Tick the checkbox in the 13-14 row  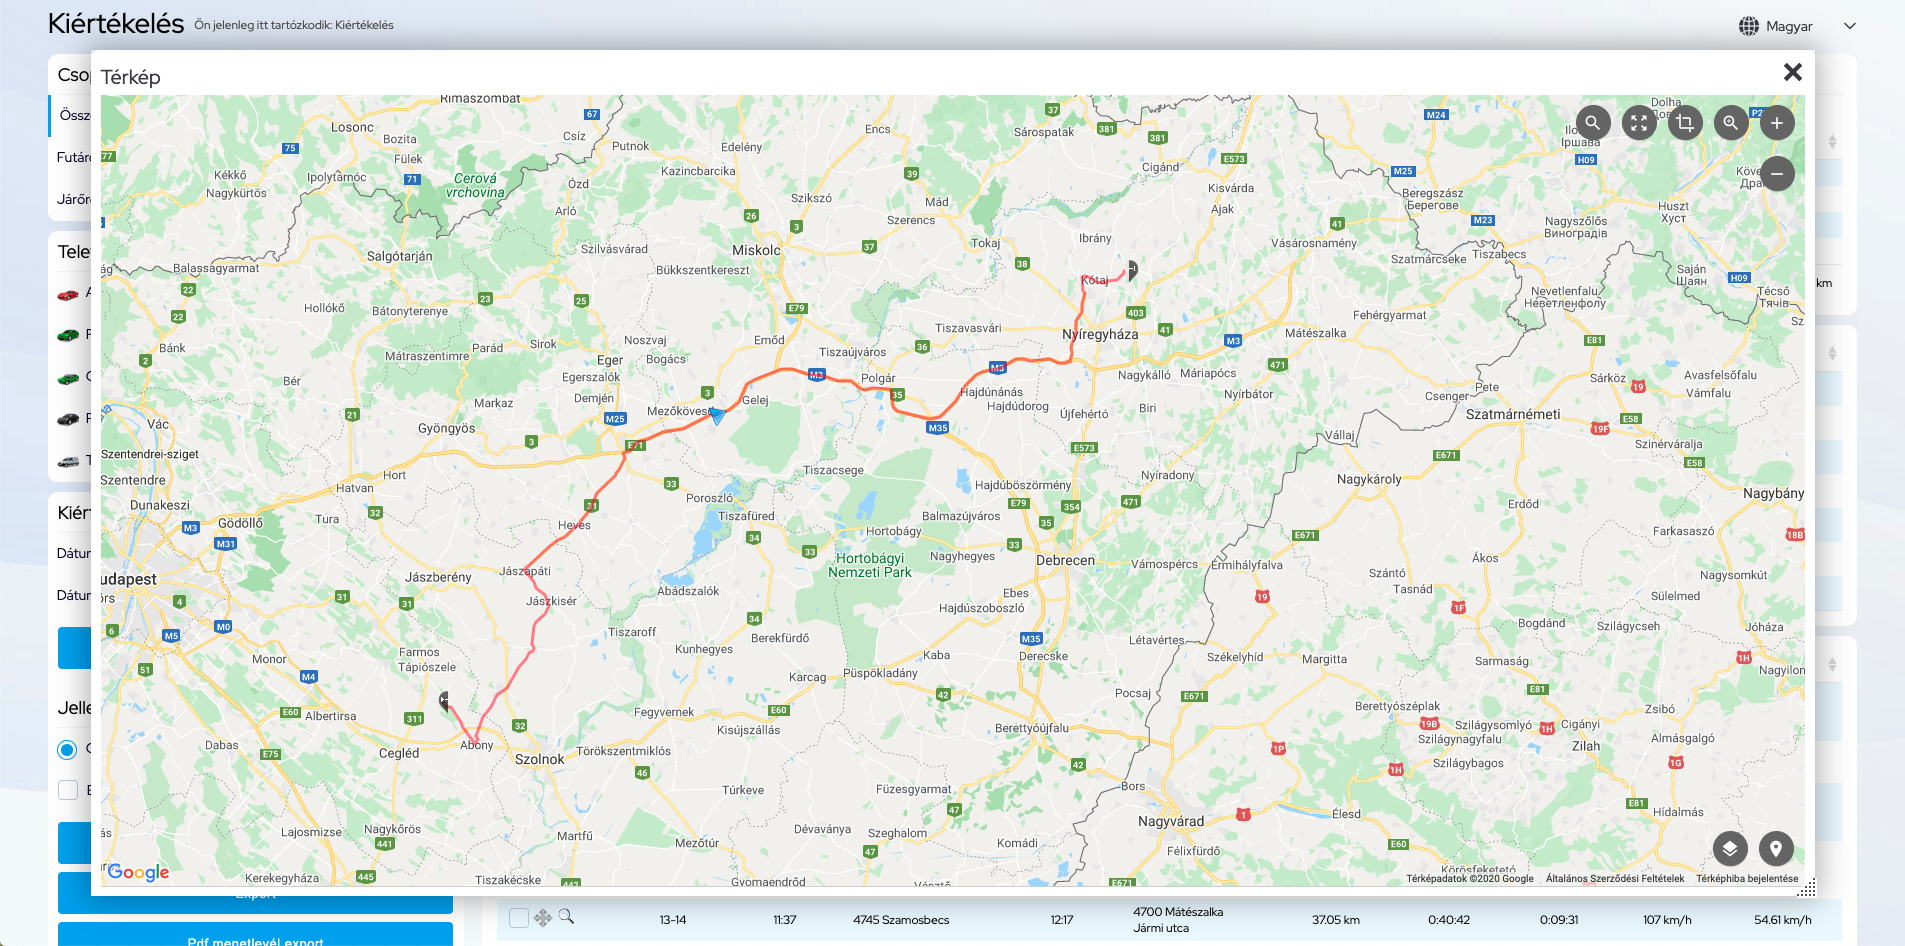518,918
